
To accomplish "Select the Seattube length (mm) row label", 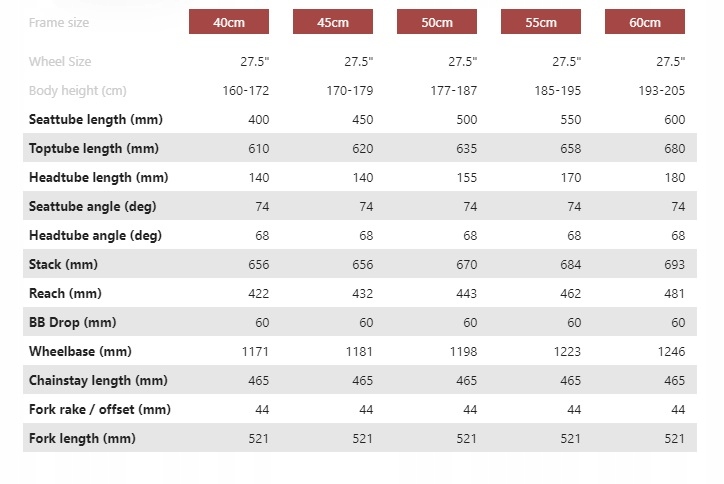I will [96, 120].
